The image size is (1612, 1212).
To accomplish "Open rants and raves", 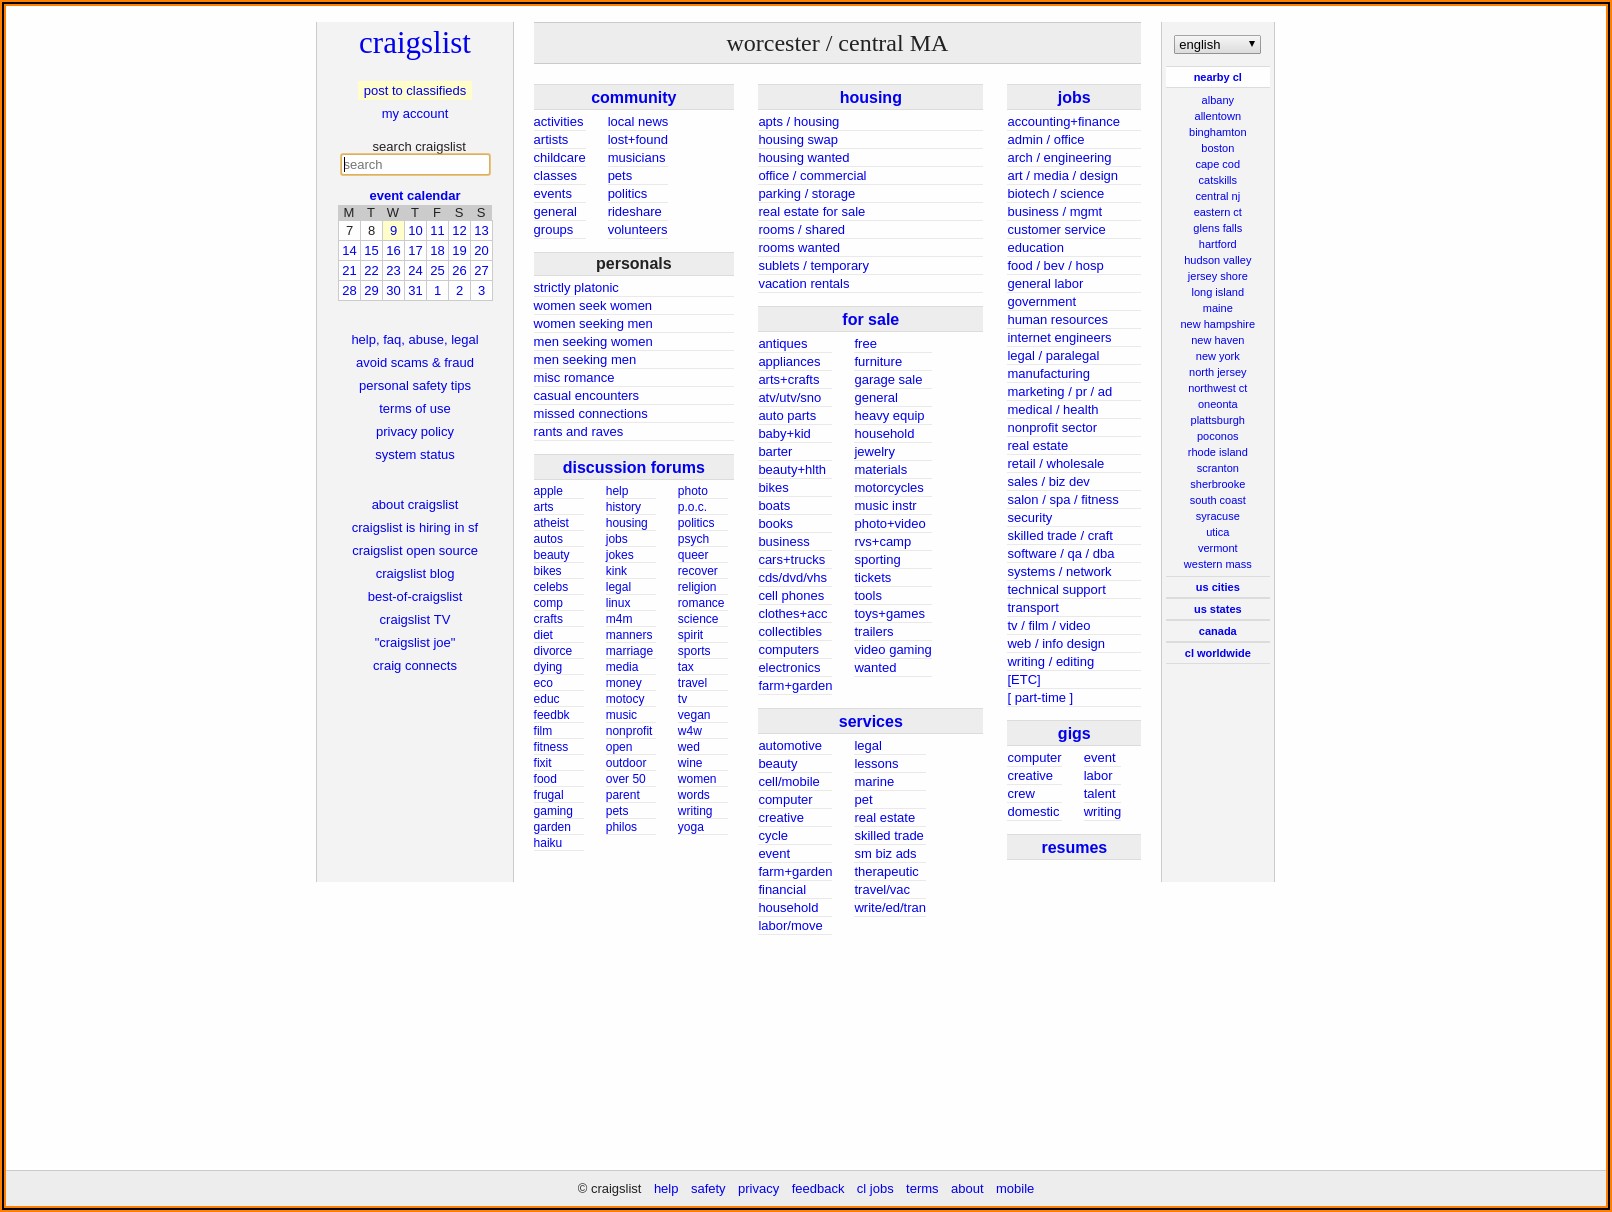I will 578,431.
